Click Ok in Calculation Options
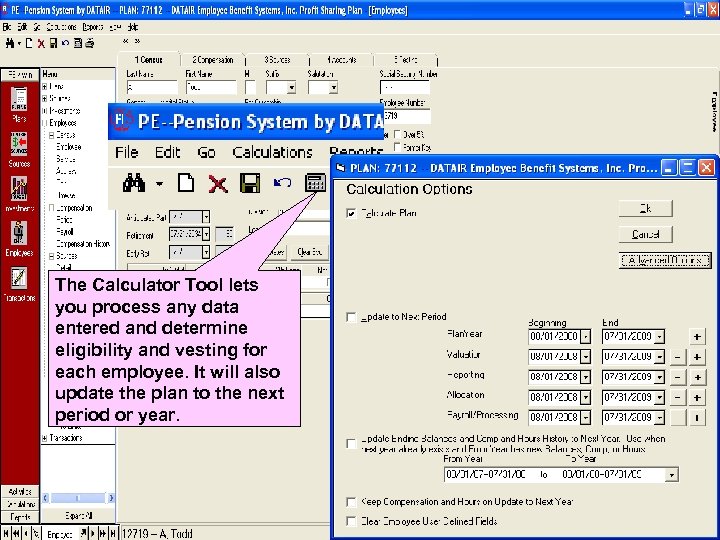Screen dimensions: 720x540 646,208
